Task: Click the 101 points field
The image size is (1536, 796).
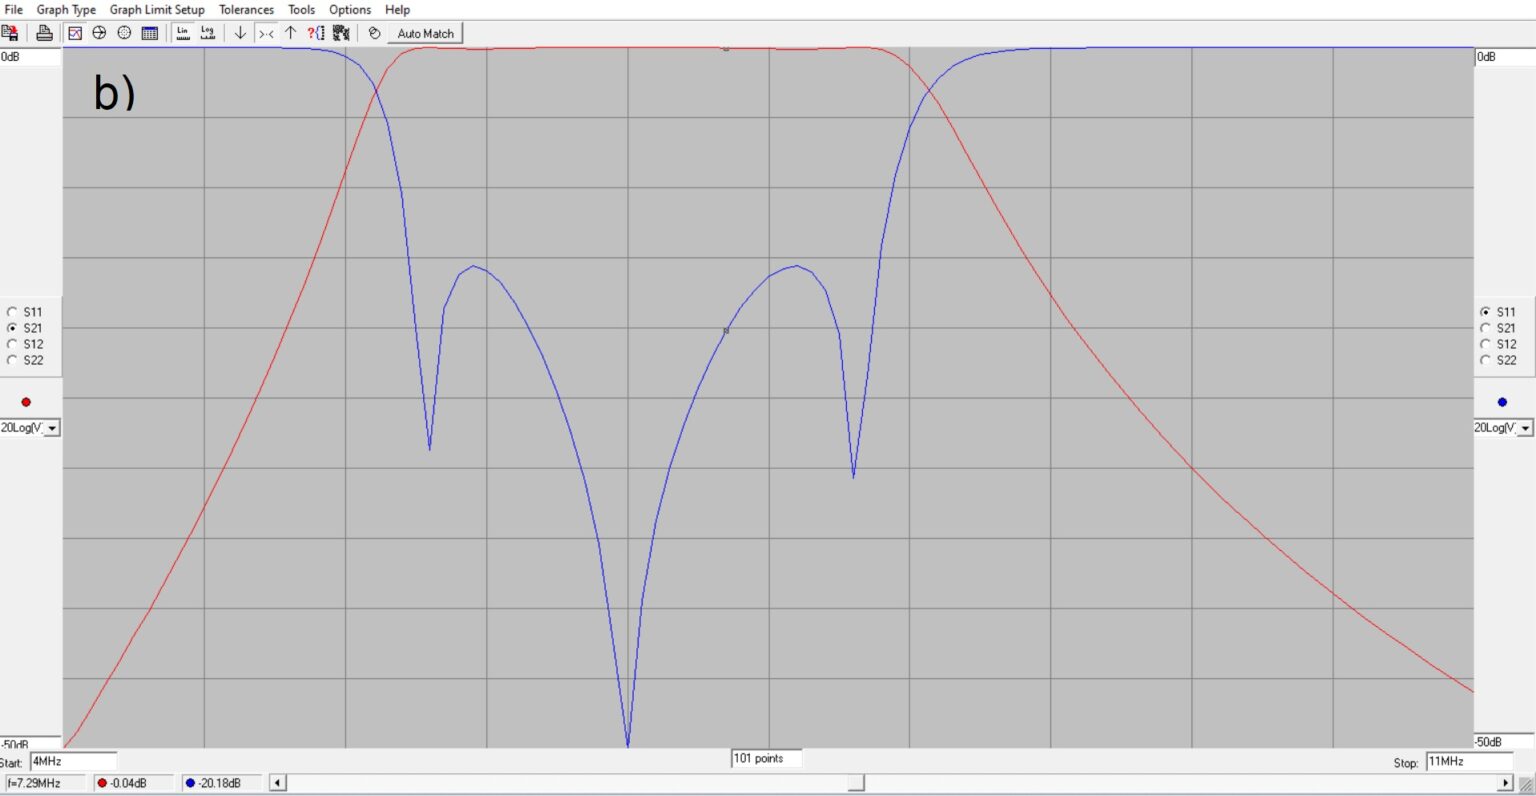Action: 766,759
